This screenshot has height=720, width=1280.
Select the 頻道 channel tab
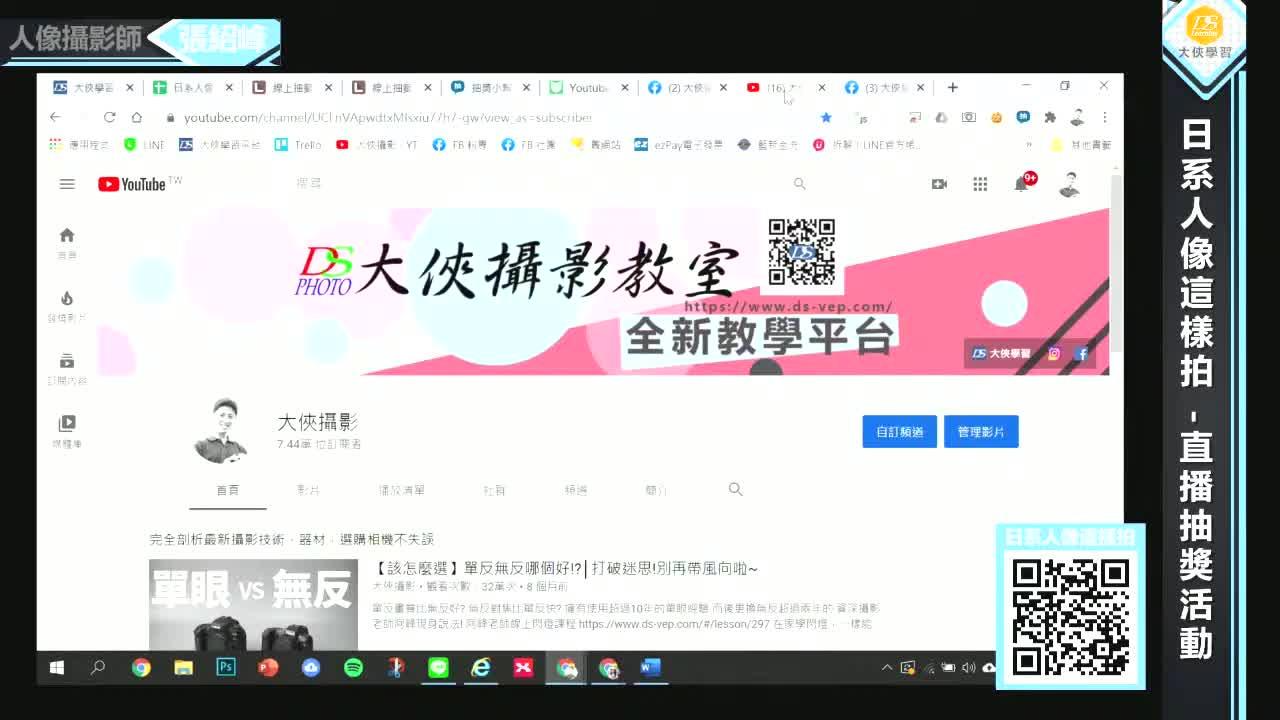576,490
